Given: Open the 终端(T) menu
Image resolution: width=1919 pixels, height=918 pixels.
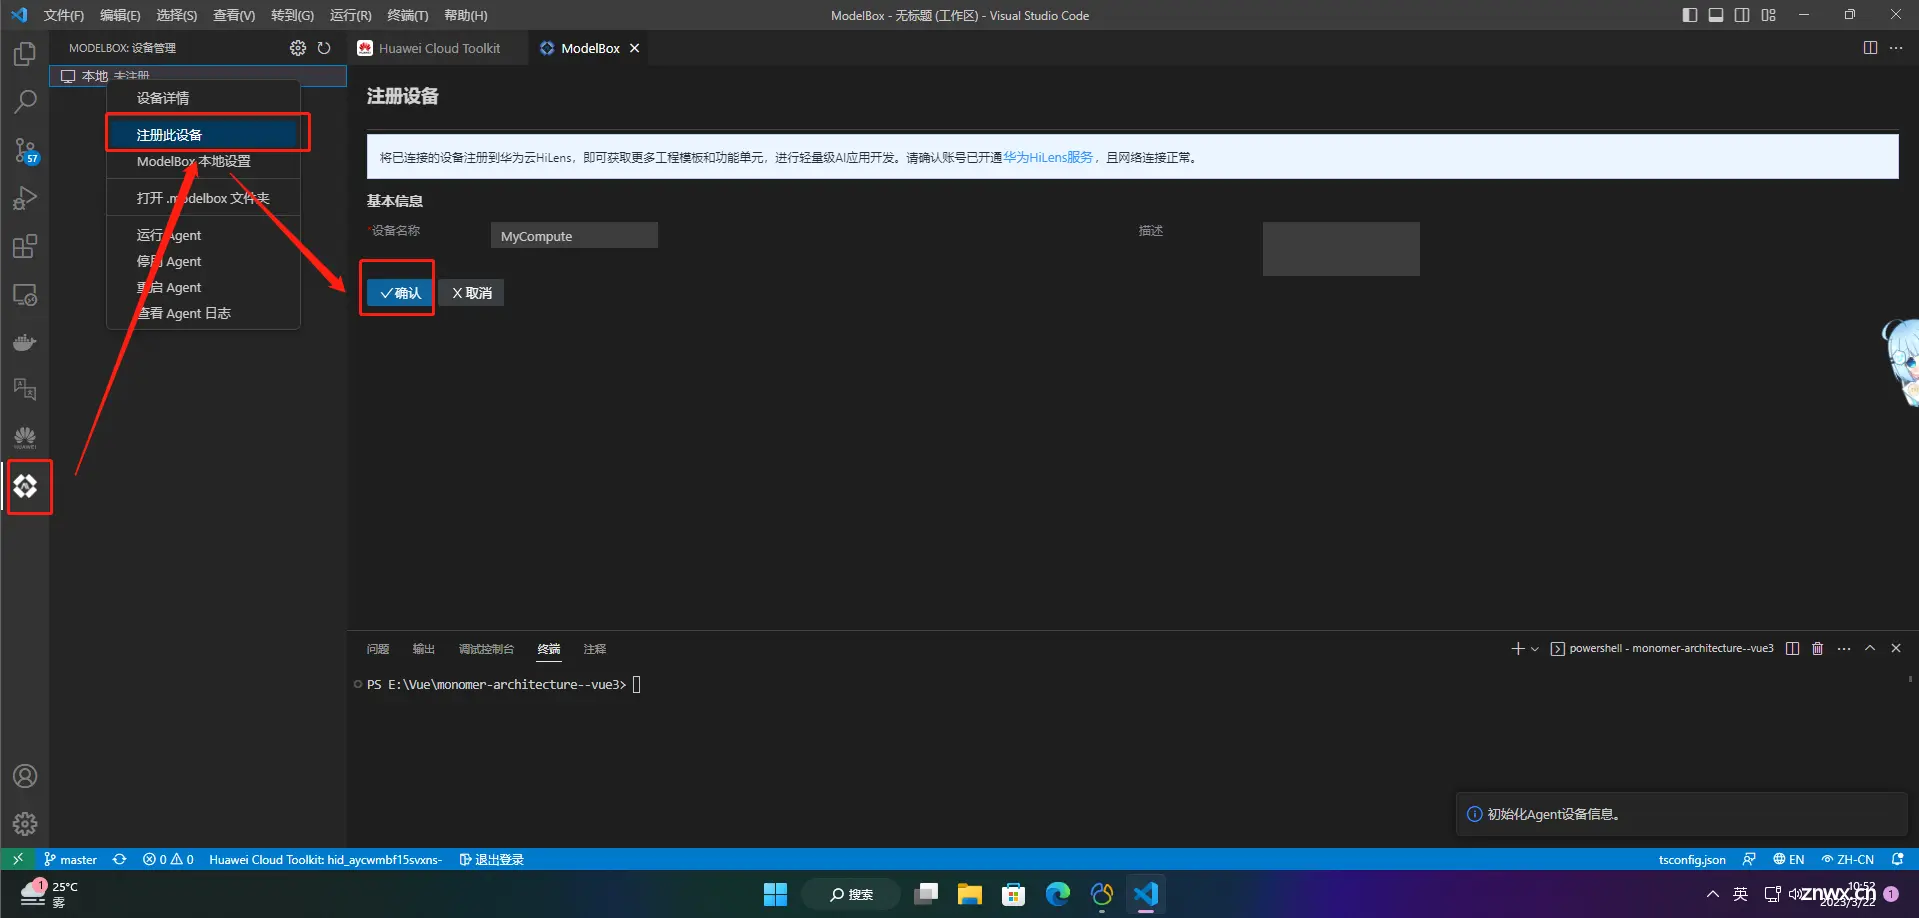Looking at the screenshot, I should 408,15.
